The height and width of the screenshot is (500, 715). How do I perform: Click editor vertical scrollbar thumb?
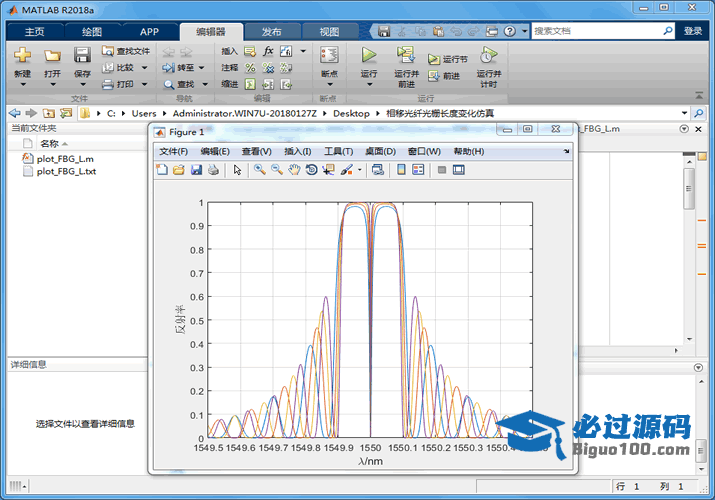tap(689, 189)
